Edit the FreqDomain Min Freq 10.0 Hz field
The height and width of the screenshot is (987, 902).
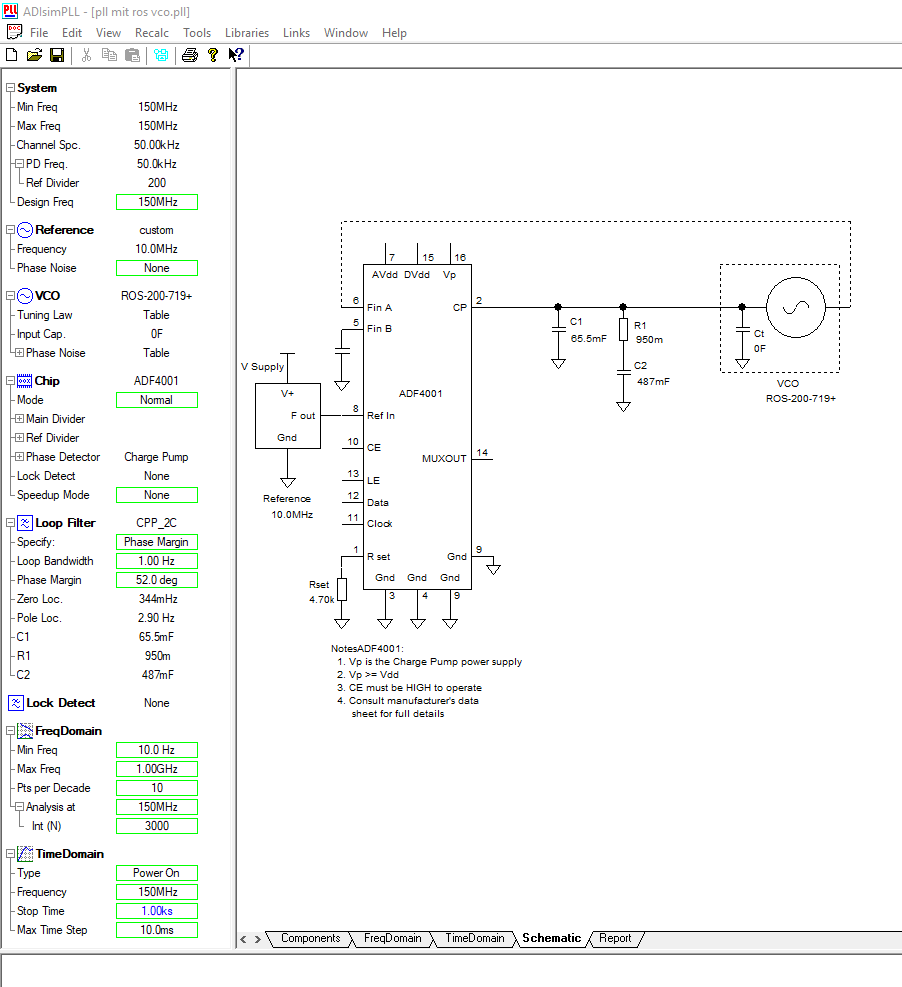pyautogui.click(x=157, y=750)
